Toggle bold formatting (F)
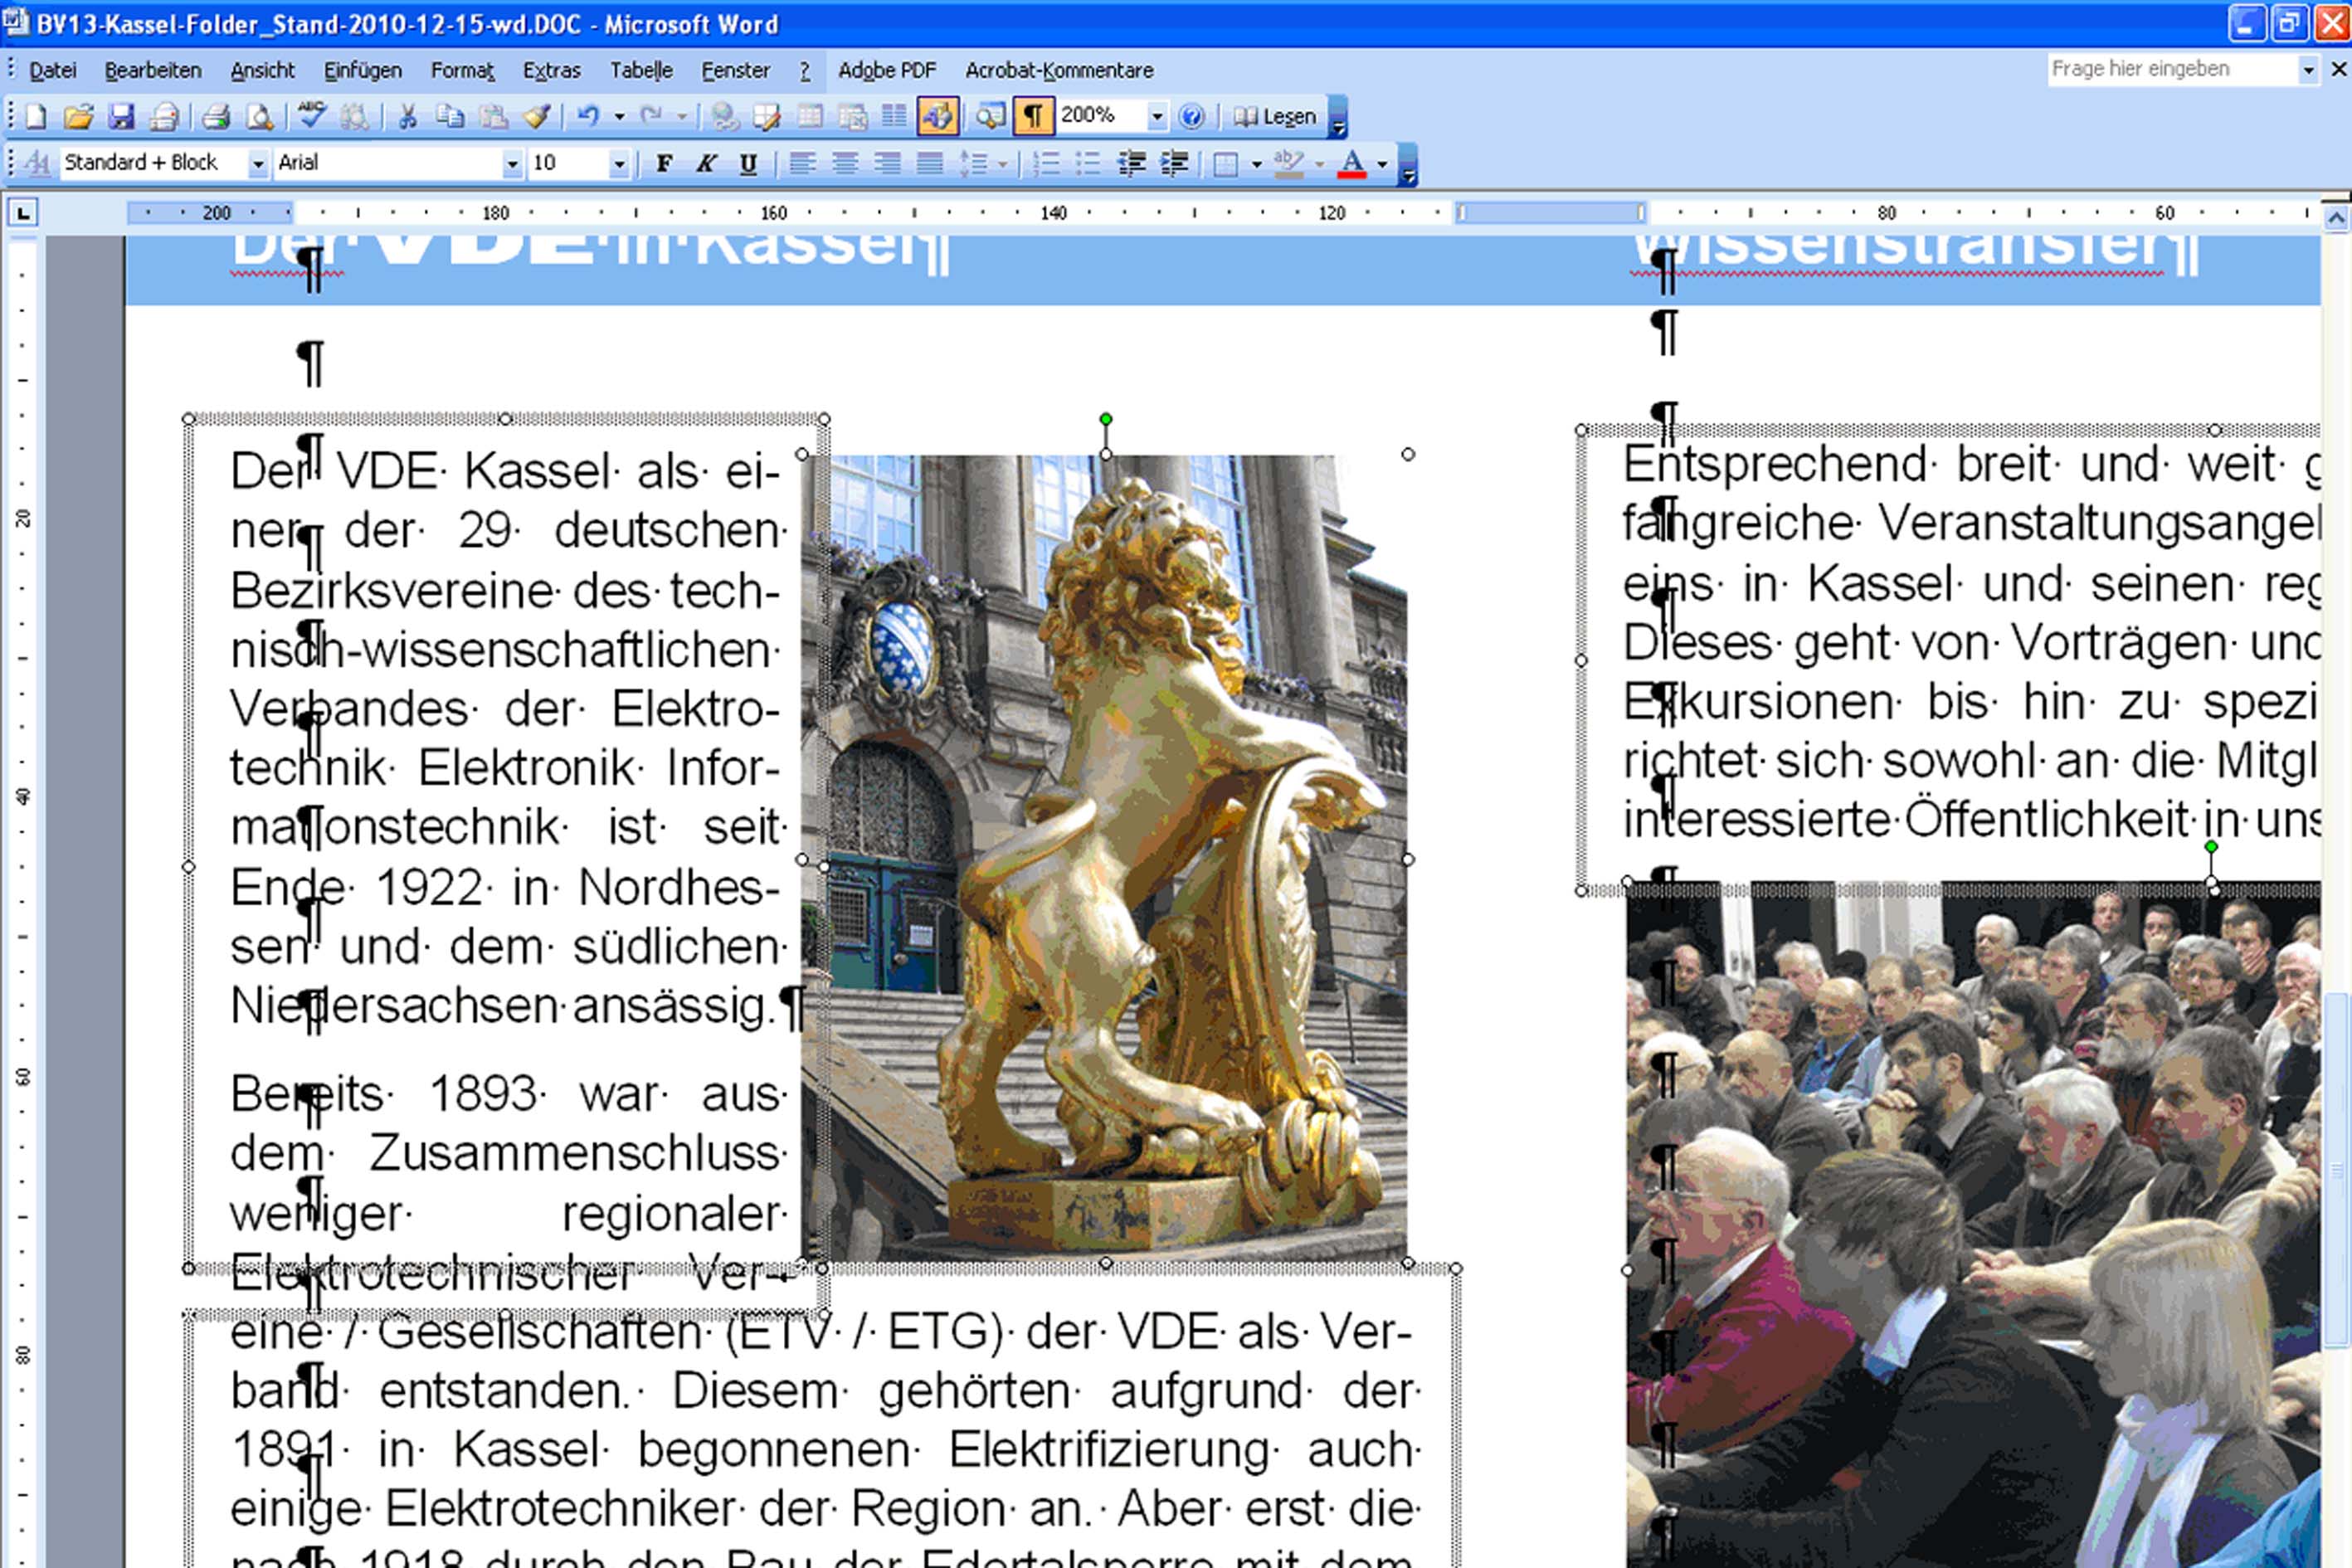 coord(664,163)
